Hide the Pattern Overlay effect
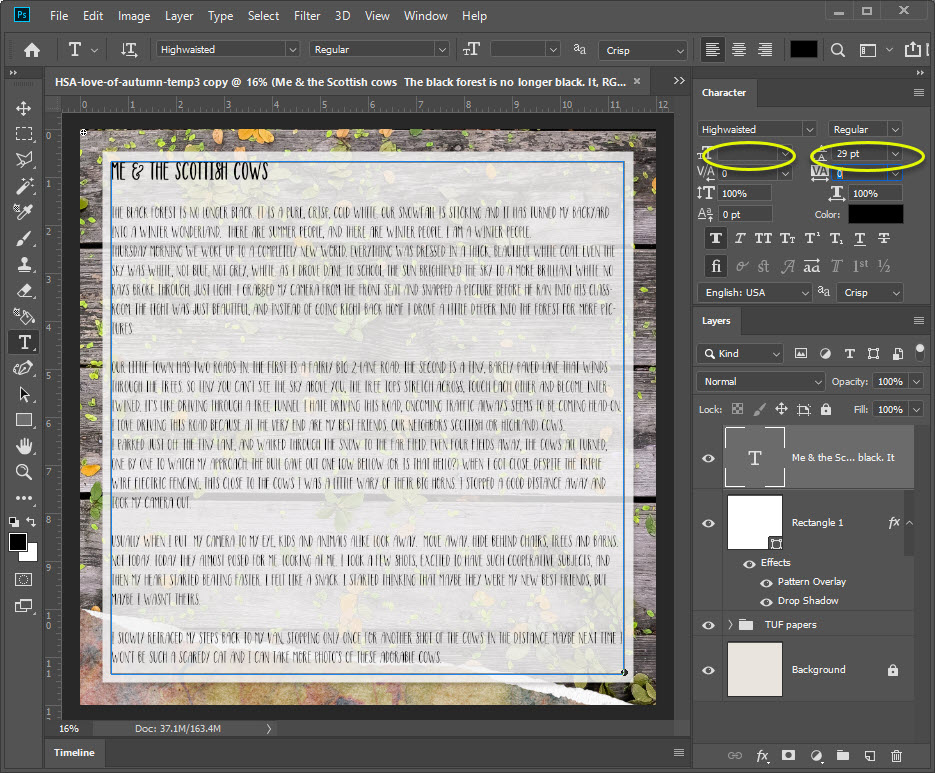 (x=766, y=583)
